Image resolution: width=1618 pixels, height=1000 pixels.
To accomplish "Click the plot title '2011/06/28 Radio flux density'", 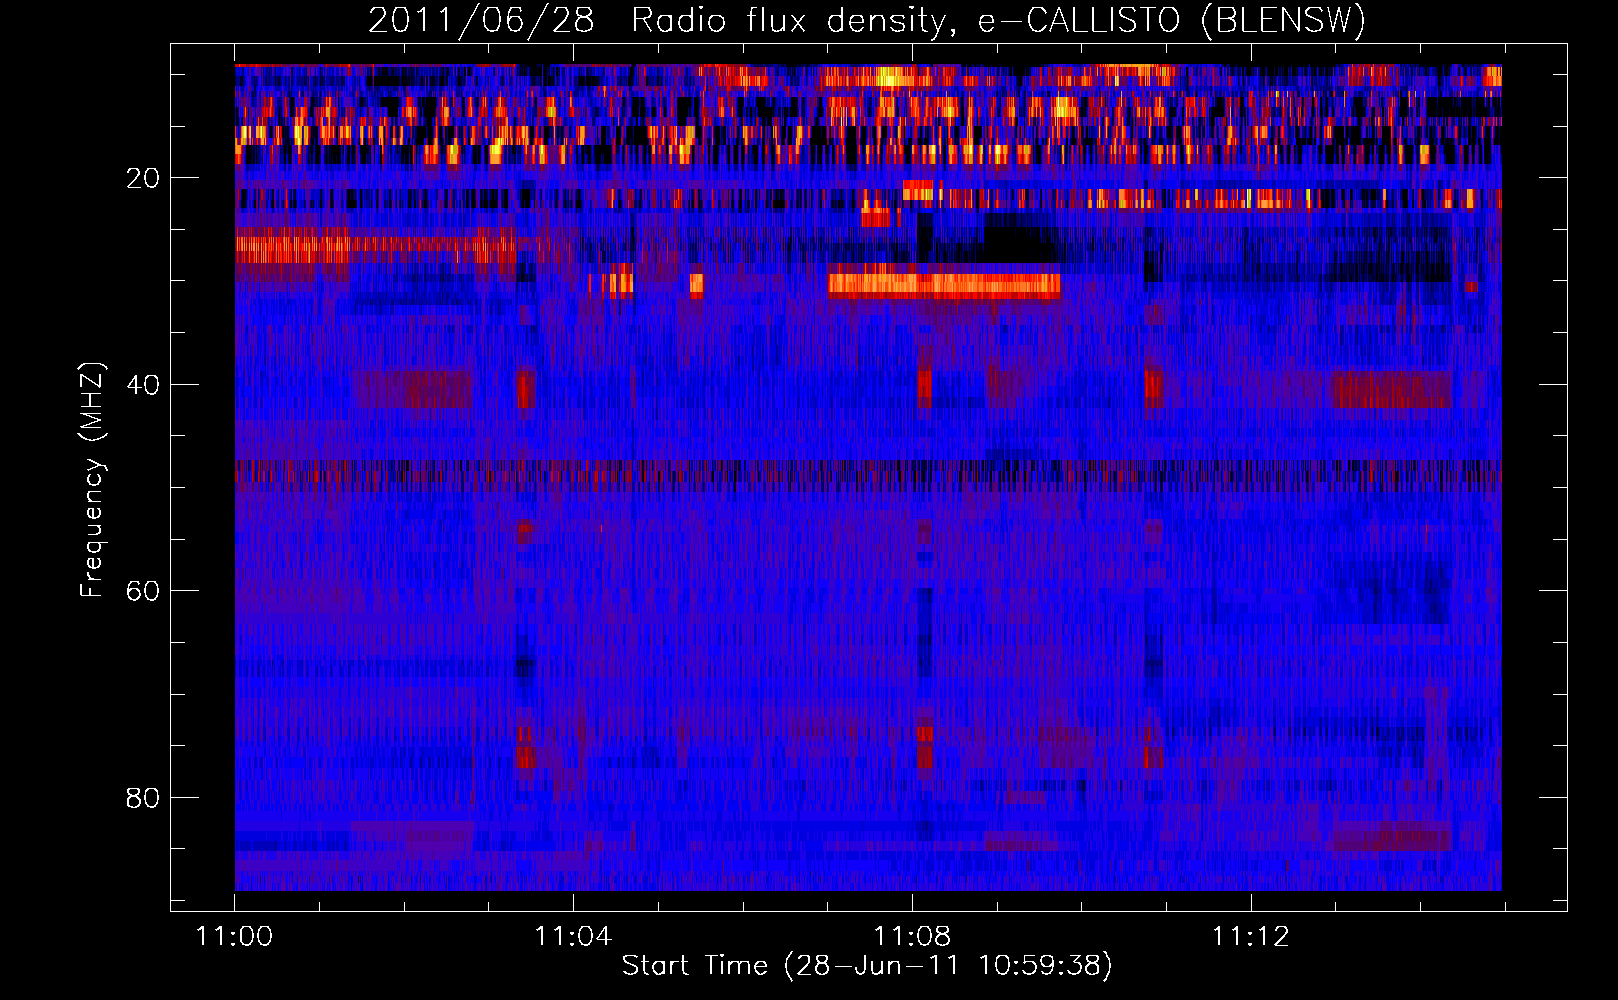I will [866, 20].
